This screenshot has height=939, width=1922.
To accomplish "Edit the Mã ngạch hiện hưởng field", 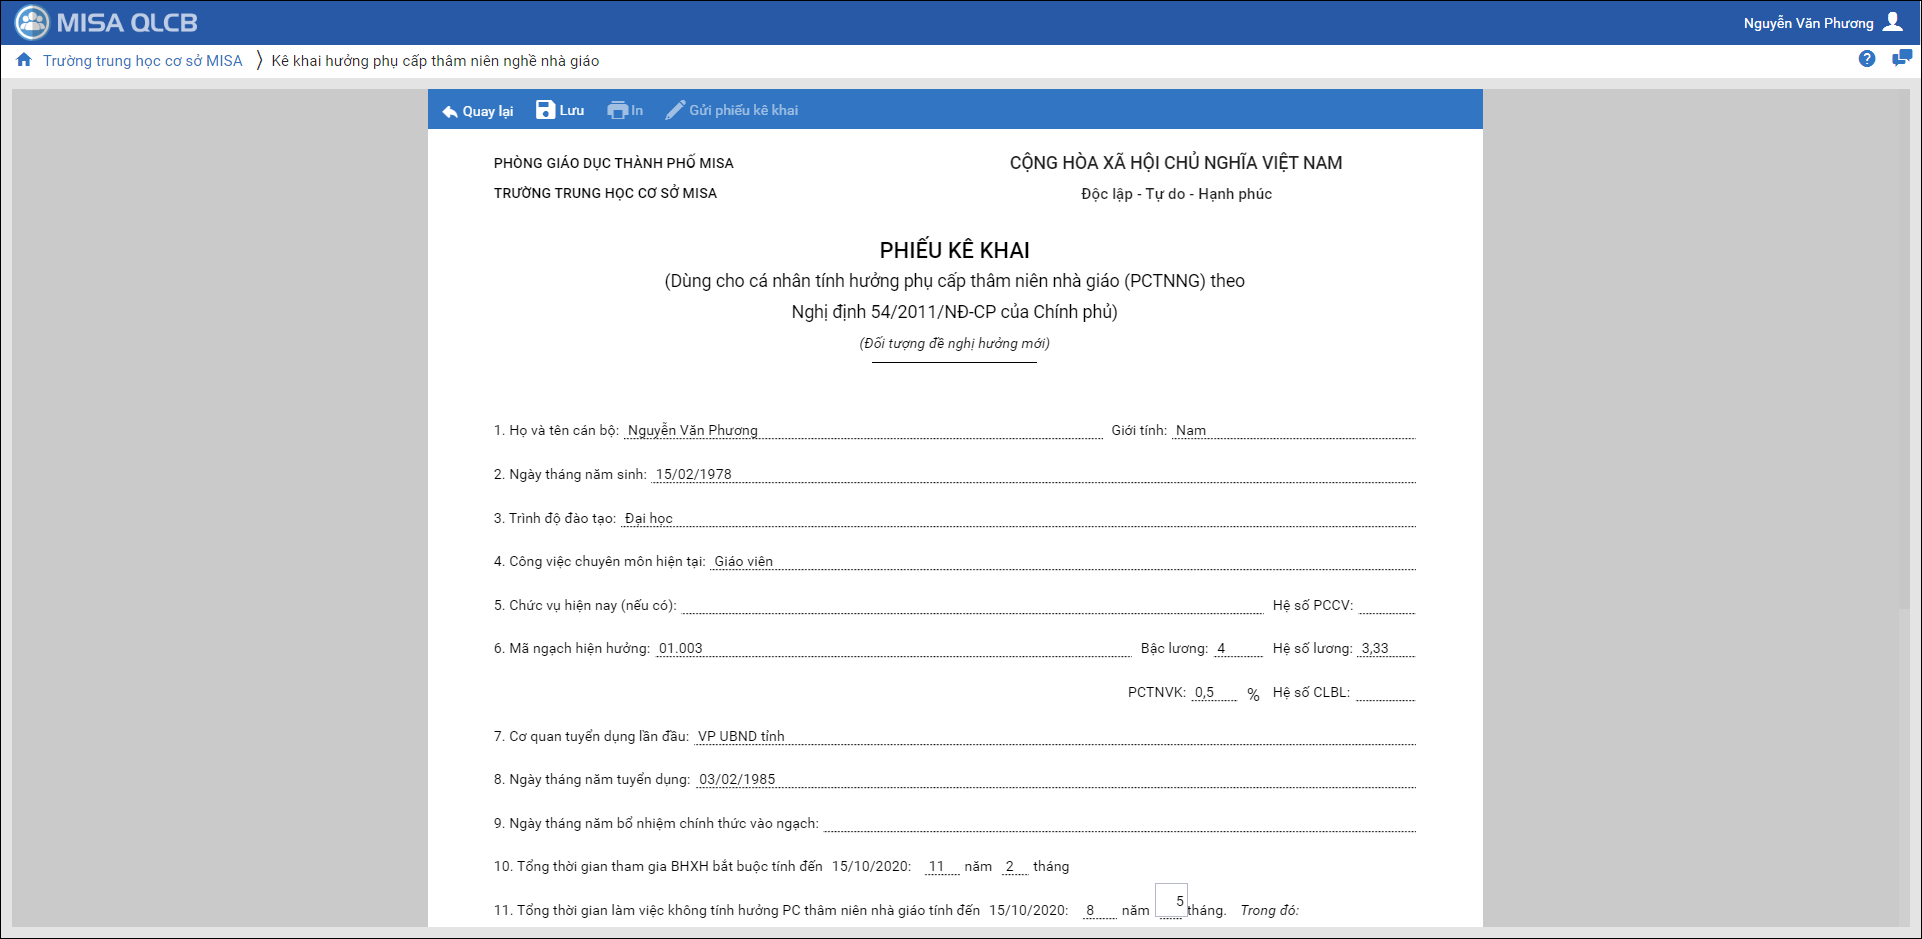I will pyautogui.click(x=892, y=648).
